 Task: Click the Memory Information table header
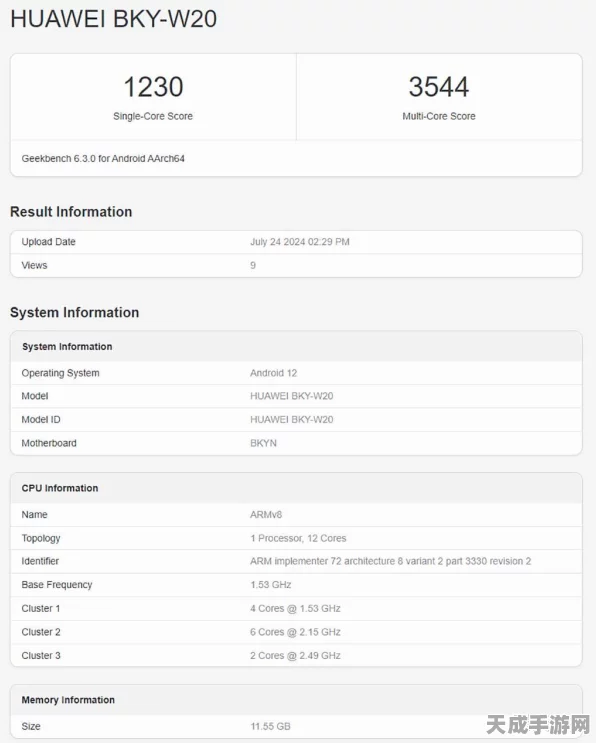pyautogui.click(x=296, y=700)
